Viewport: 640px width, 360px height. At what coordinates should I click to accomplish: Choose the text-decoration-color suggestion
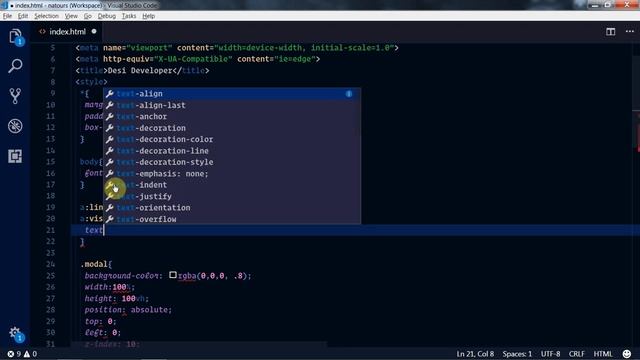[x=232, y=140]
